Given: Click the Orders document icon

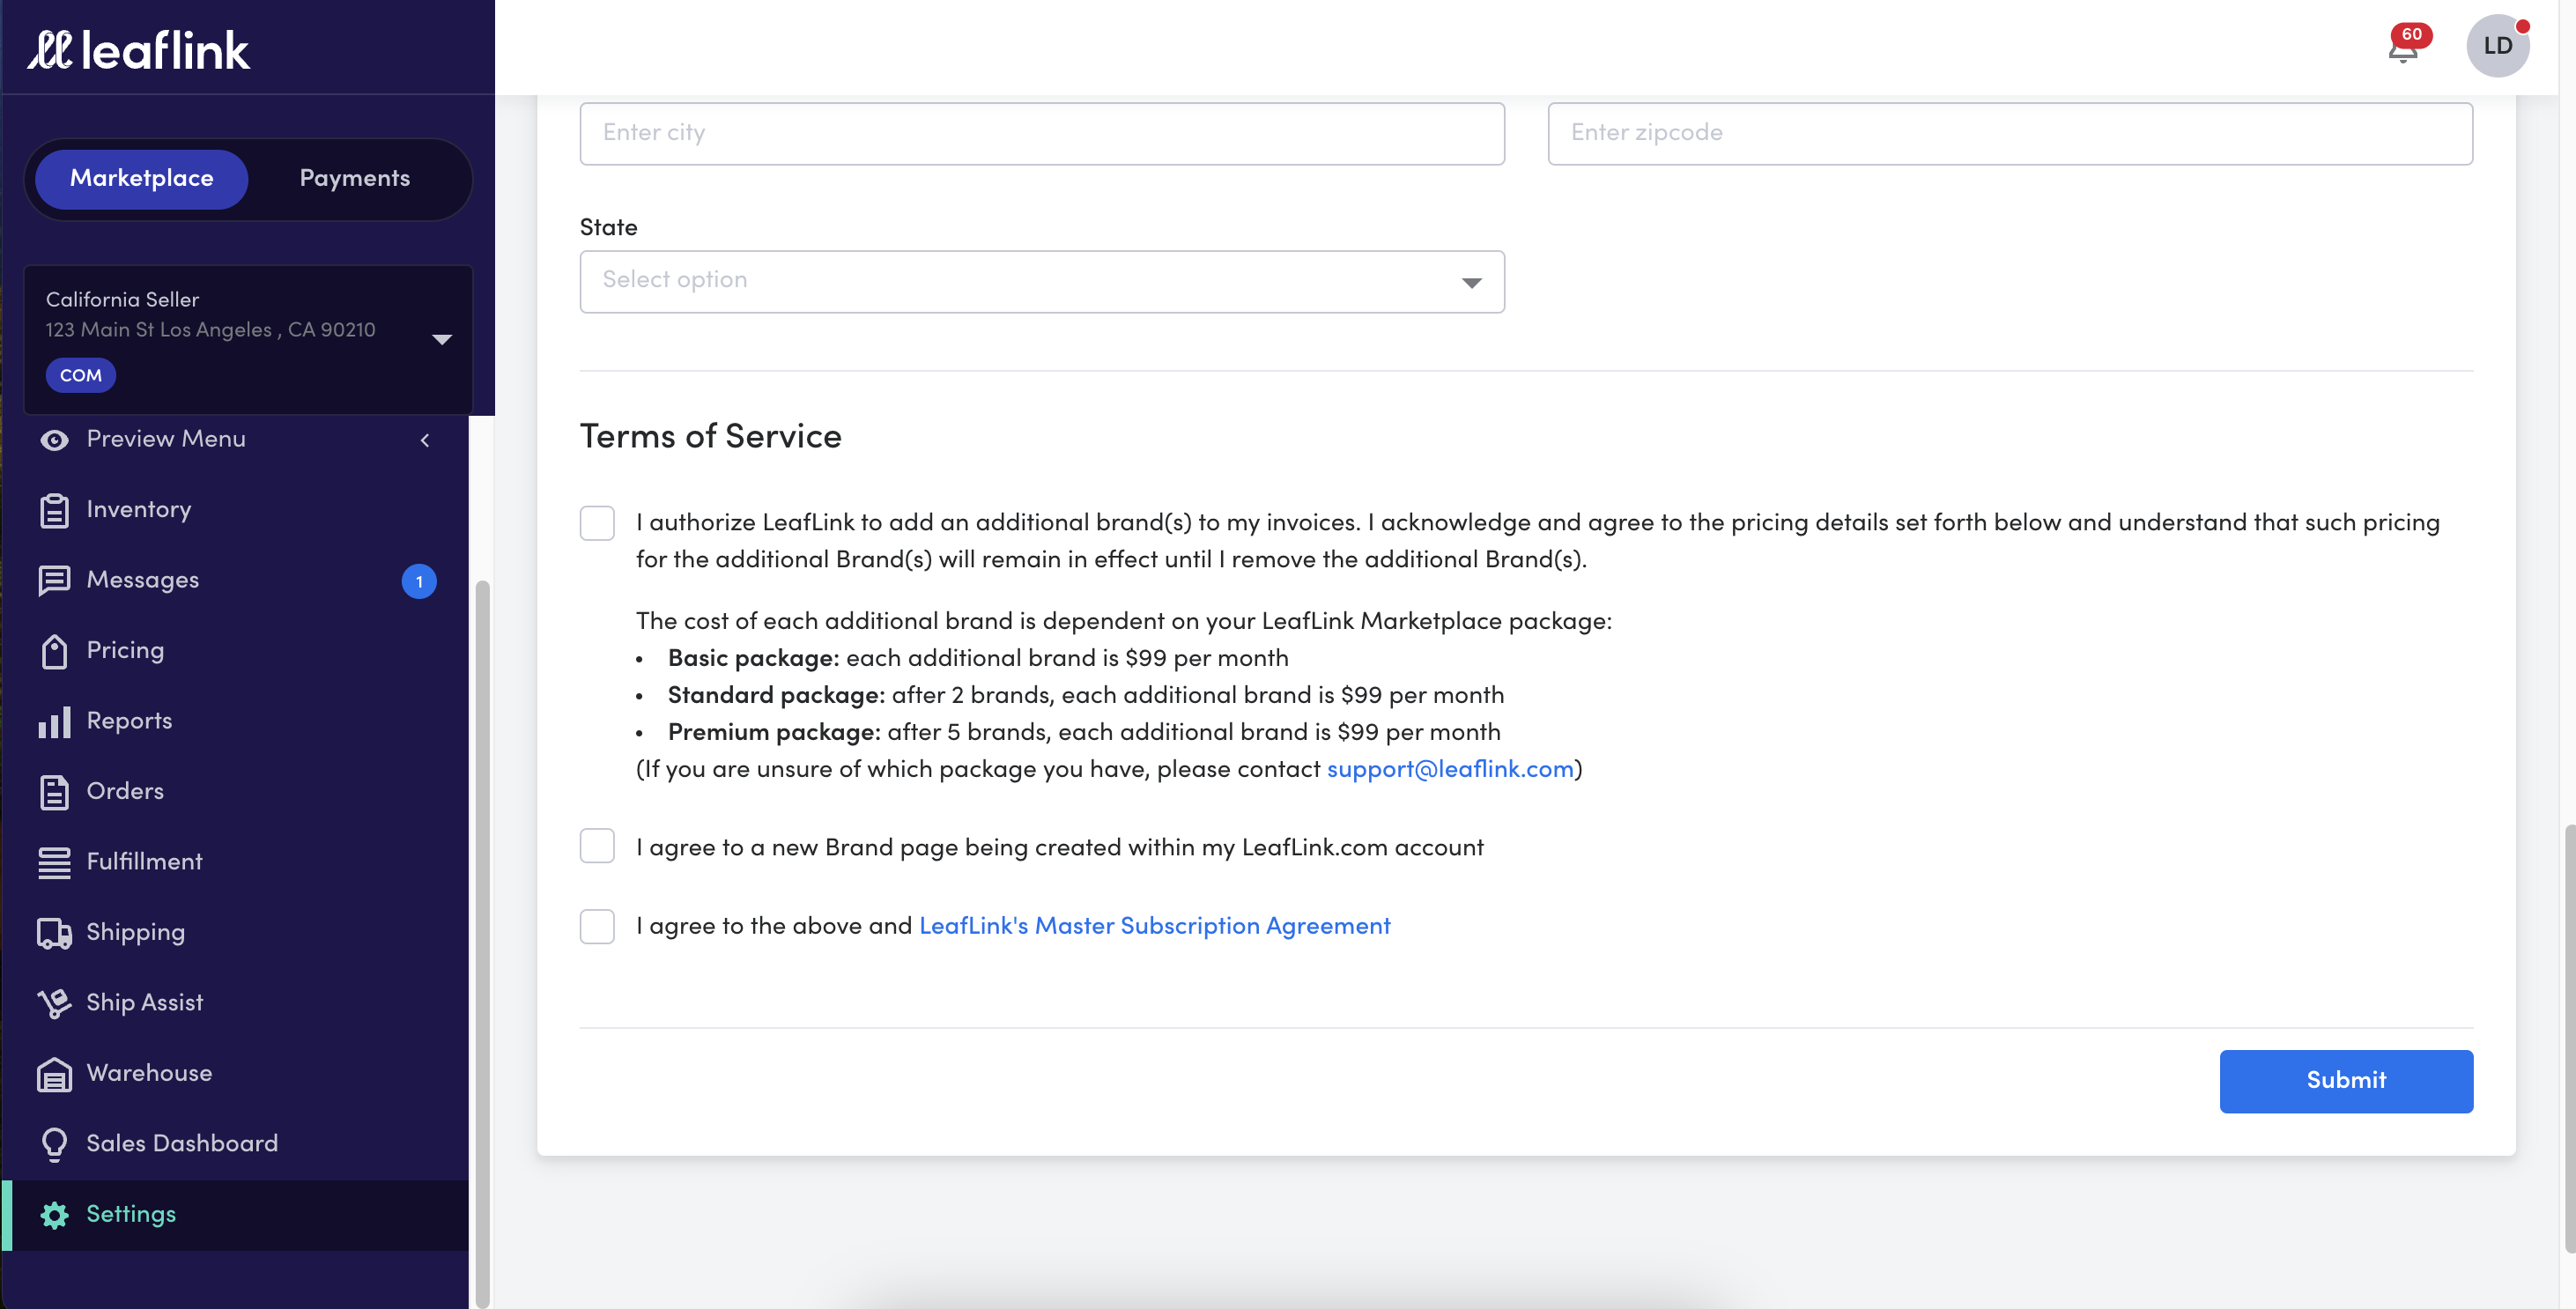Looking at the screenshot, I should click(x=54, y=792).
